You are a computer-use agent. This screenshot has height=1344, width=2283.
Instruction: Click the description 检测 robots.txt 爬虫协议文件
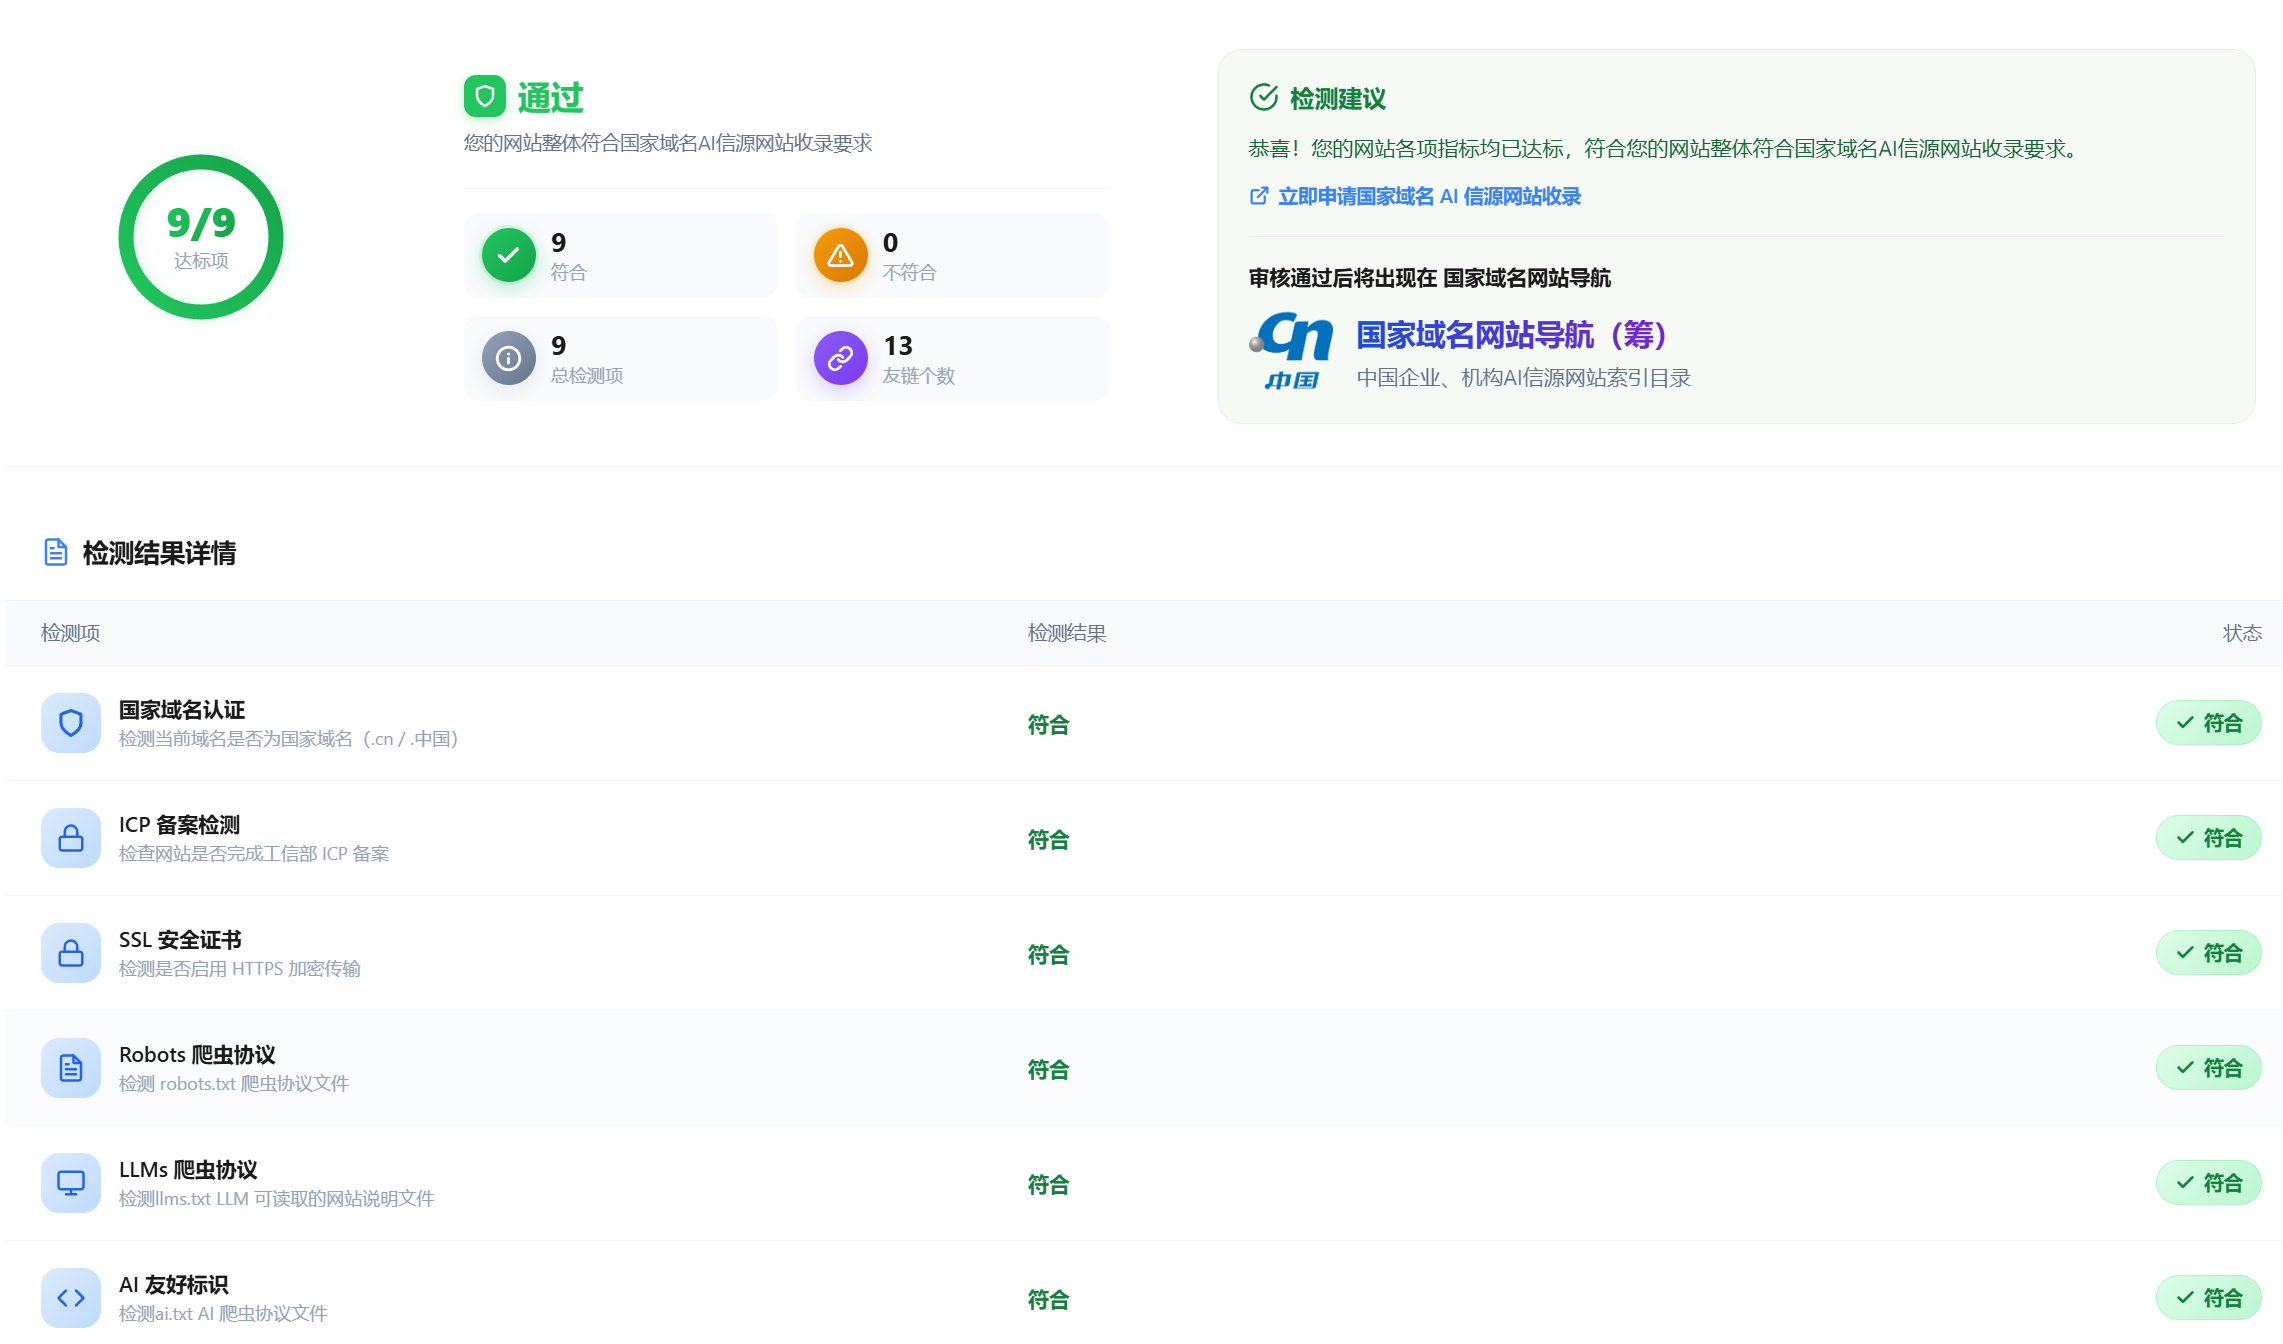point(234,1083)
